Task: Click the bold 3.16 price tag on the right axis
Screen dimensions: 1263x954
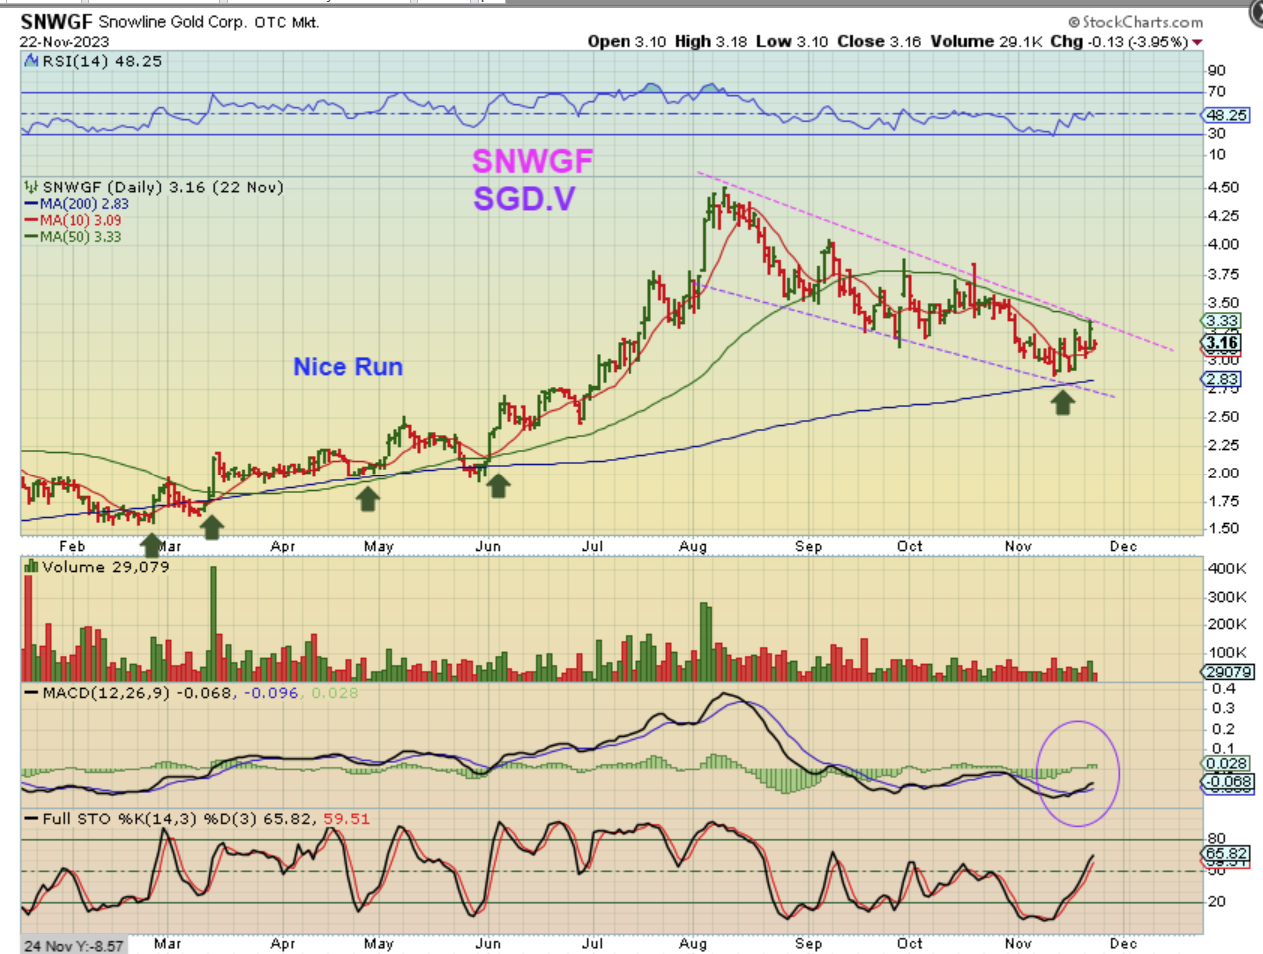Action: [1221, 343]
